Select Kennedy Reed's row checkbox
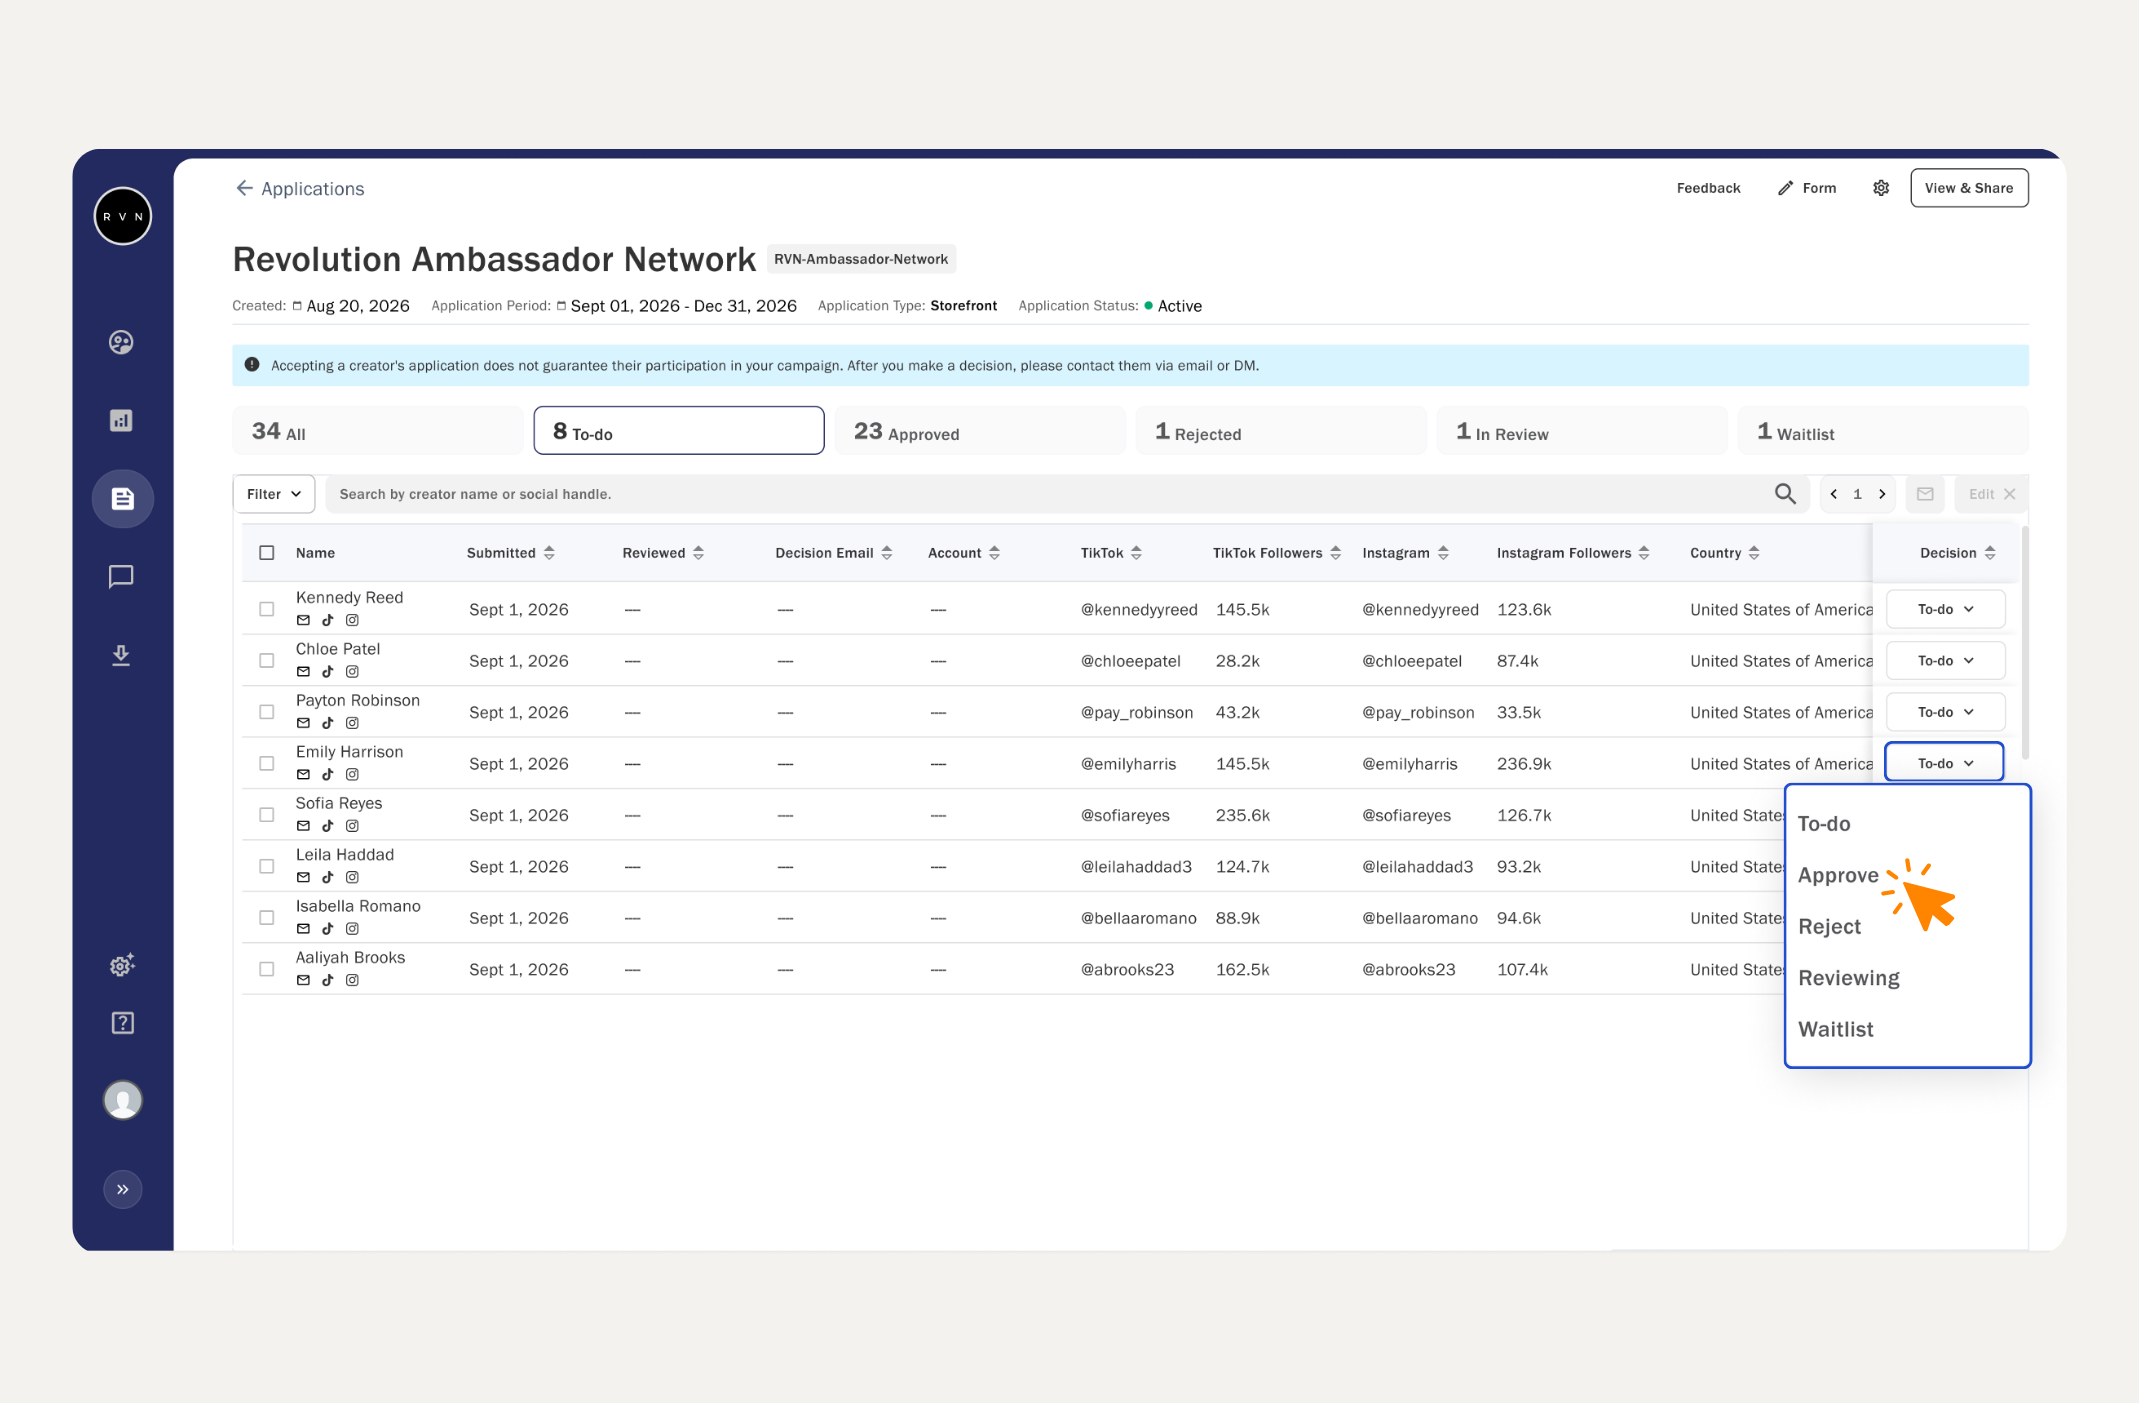 (267, 609)
